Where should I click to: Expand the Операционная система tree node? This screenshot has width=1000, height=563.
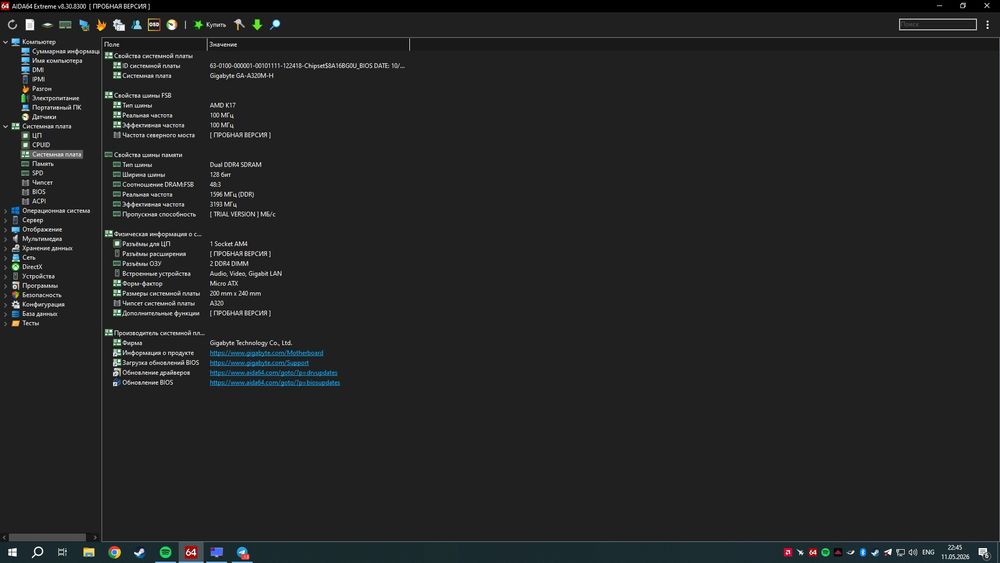[6, 211]
